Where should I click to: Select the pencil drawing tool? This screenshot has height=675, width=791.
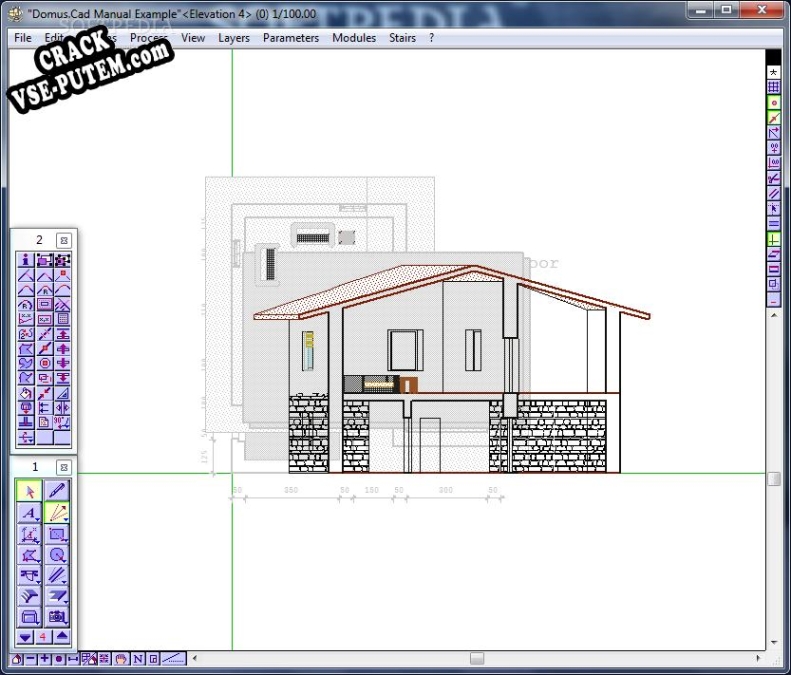pyautogui.click(x=58, y=490)
